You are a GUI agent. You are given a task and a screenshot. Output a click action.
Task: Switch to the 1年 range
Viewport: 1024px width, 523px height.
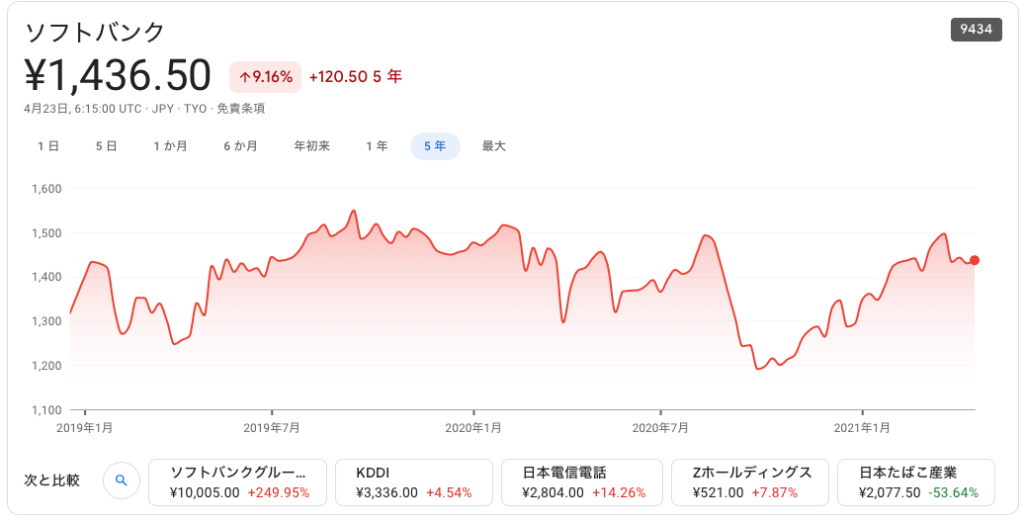click(x=377, y=146)
